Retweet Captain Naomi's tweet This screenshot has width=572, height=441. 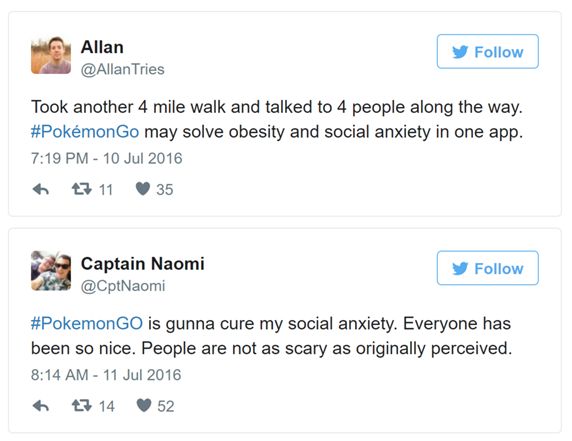point(81,406)
